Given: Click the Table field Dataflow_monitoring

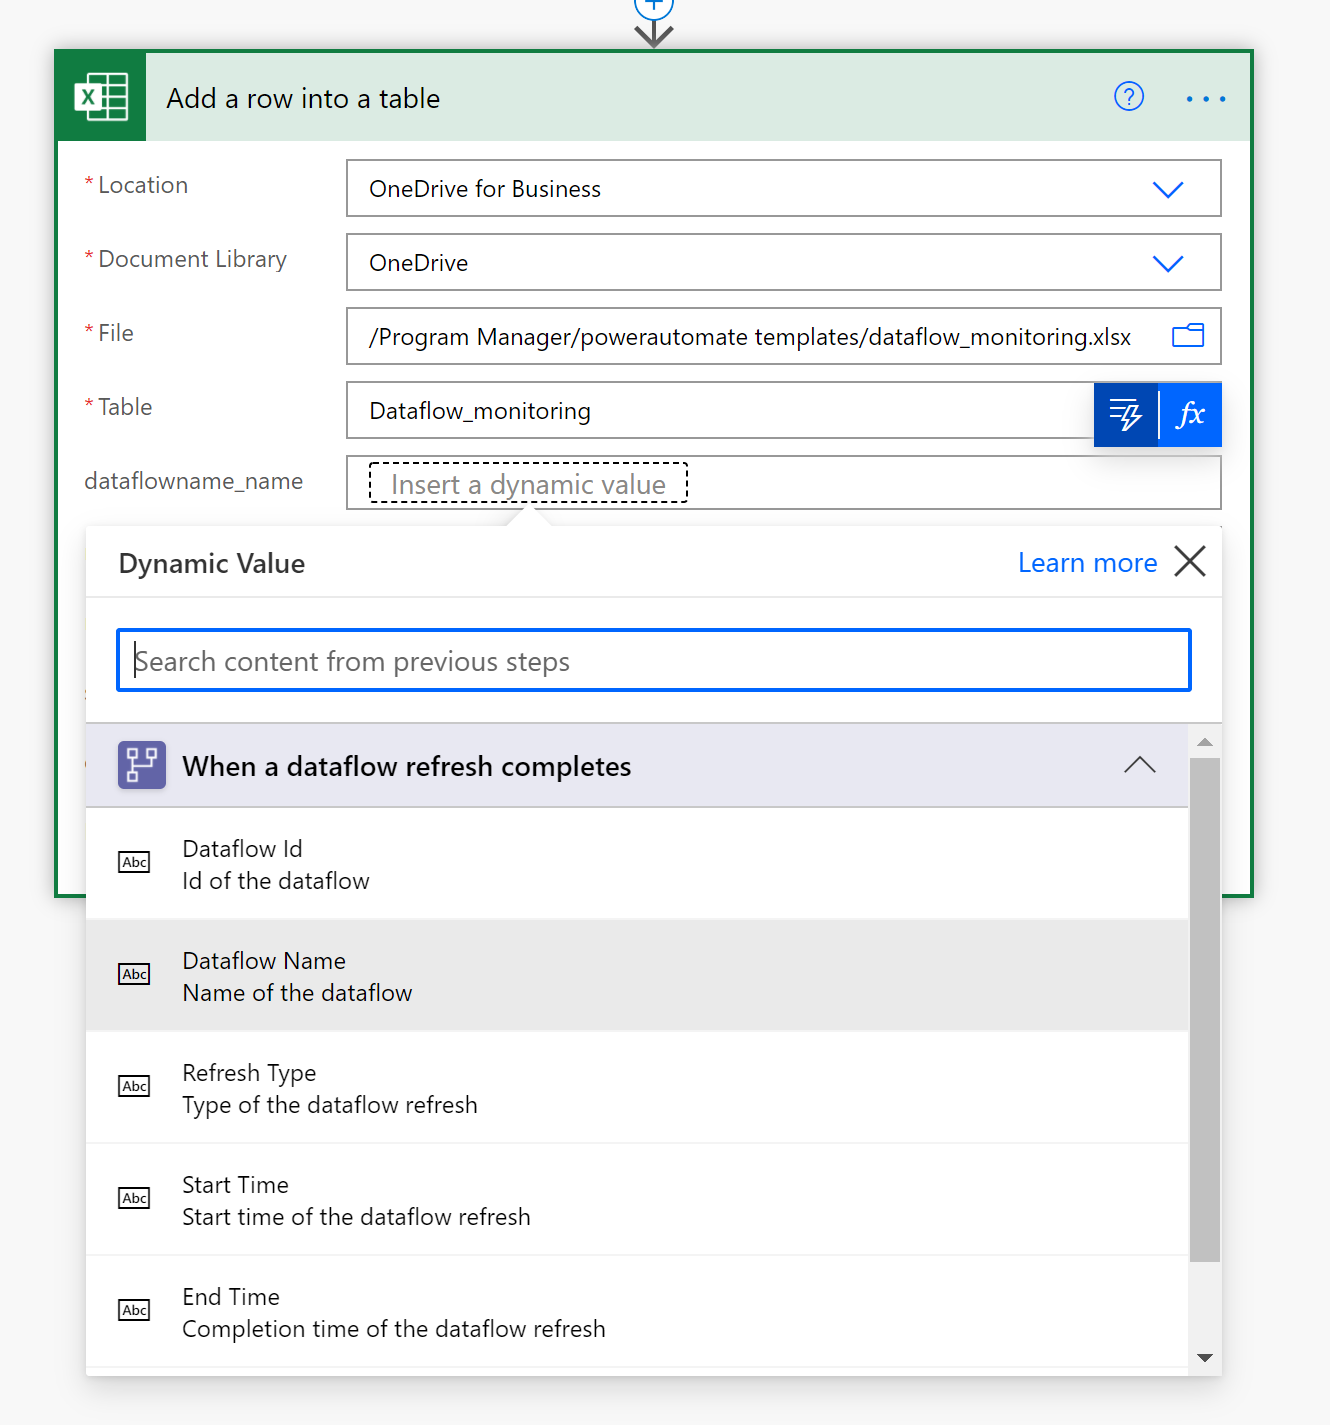Looking at the screenshot, I should pos(720,410).
